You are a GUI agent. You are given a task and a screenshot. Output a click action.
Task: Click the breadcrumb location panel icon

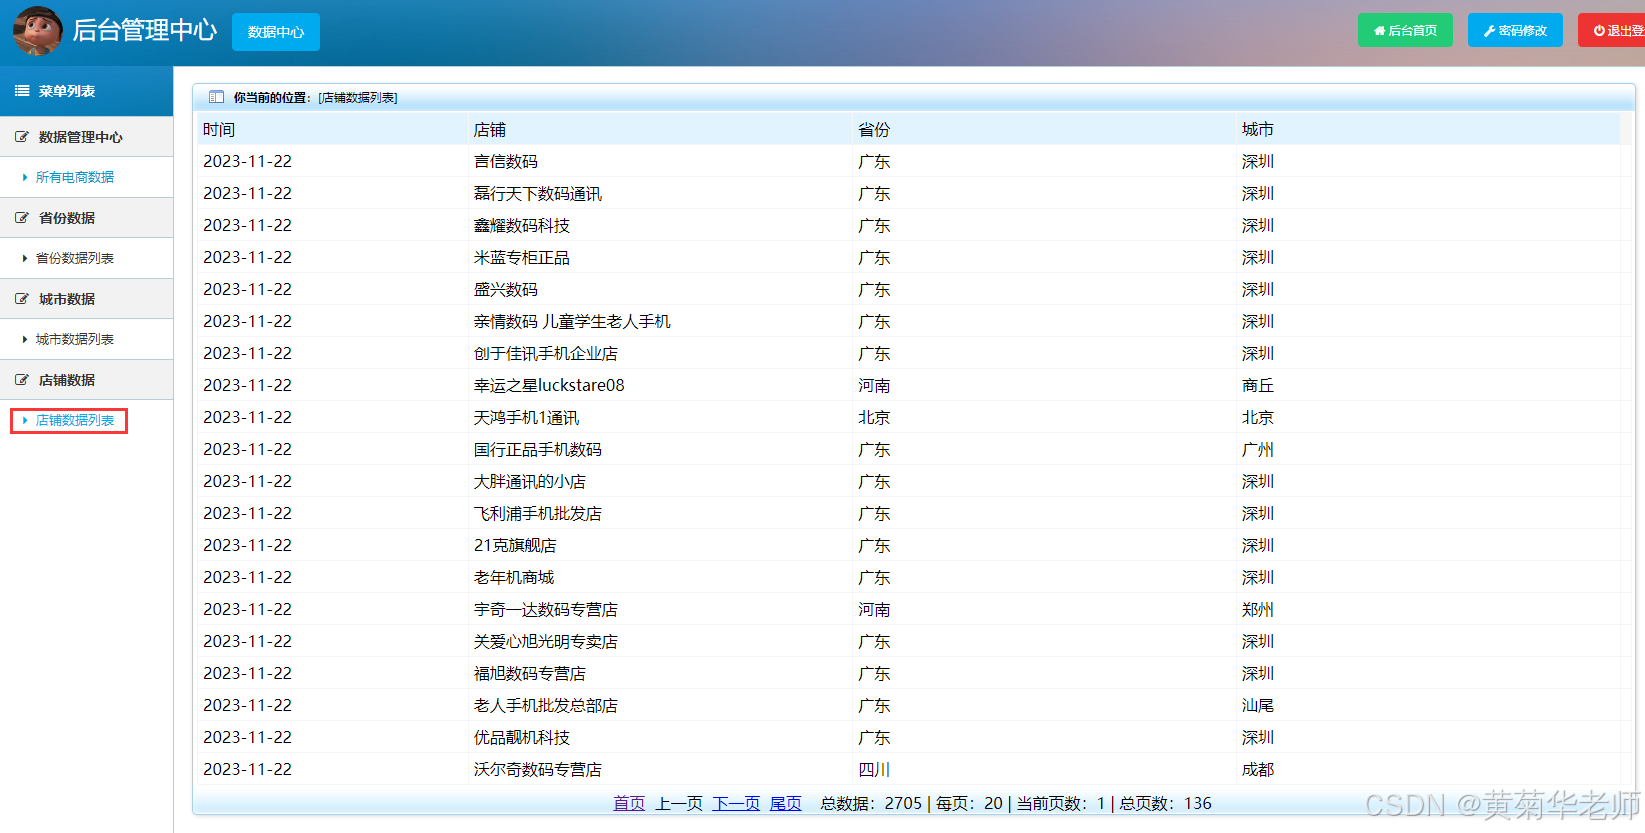coord(216,97)
